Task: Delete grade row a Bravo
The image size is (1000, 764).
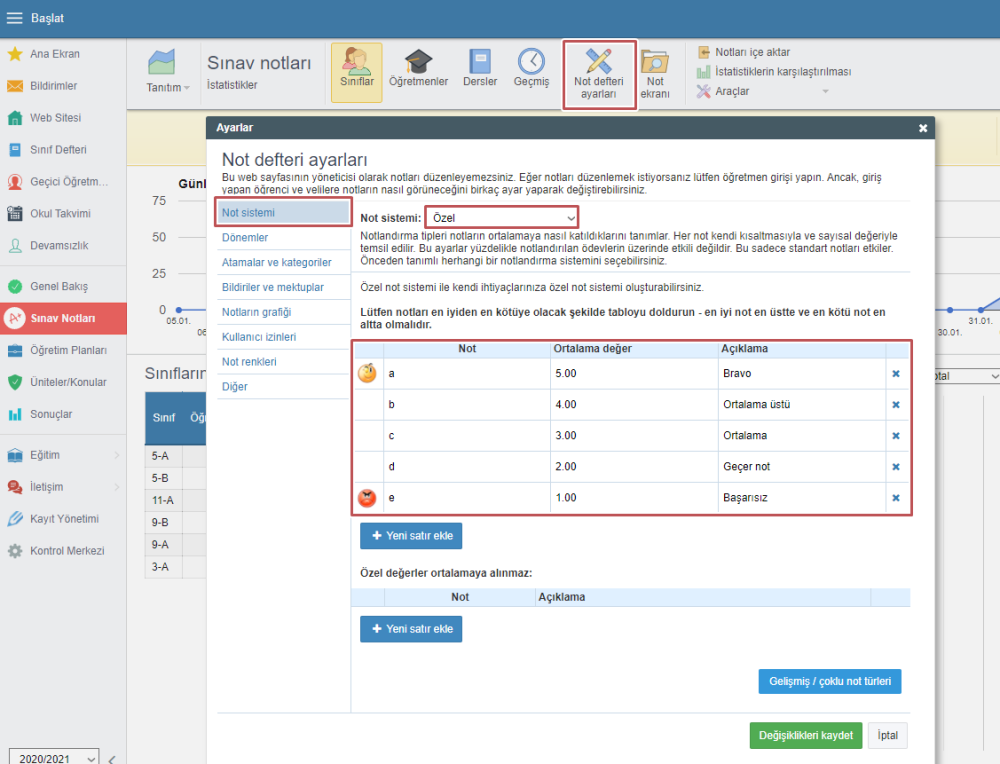Action: pos(896,374)
